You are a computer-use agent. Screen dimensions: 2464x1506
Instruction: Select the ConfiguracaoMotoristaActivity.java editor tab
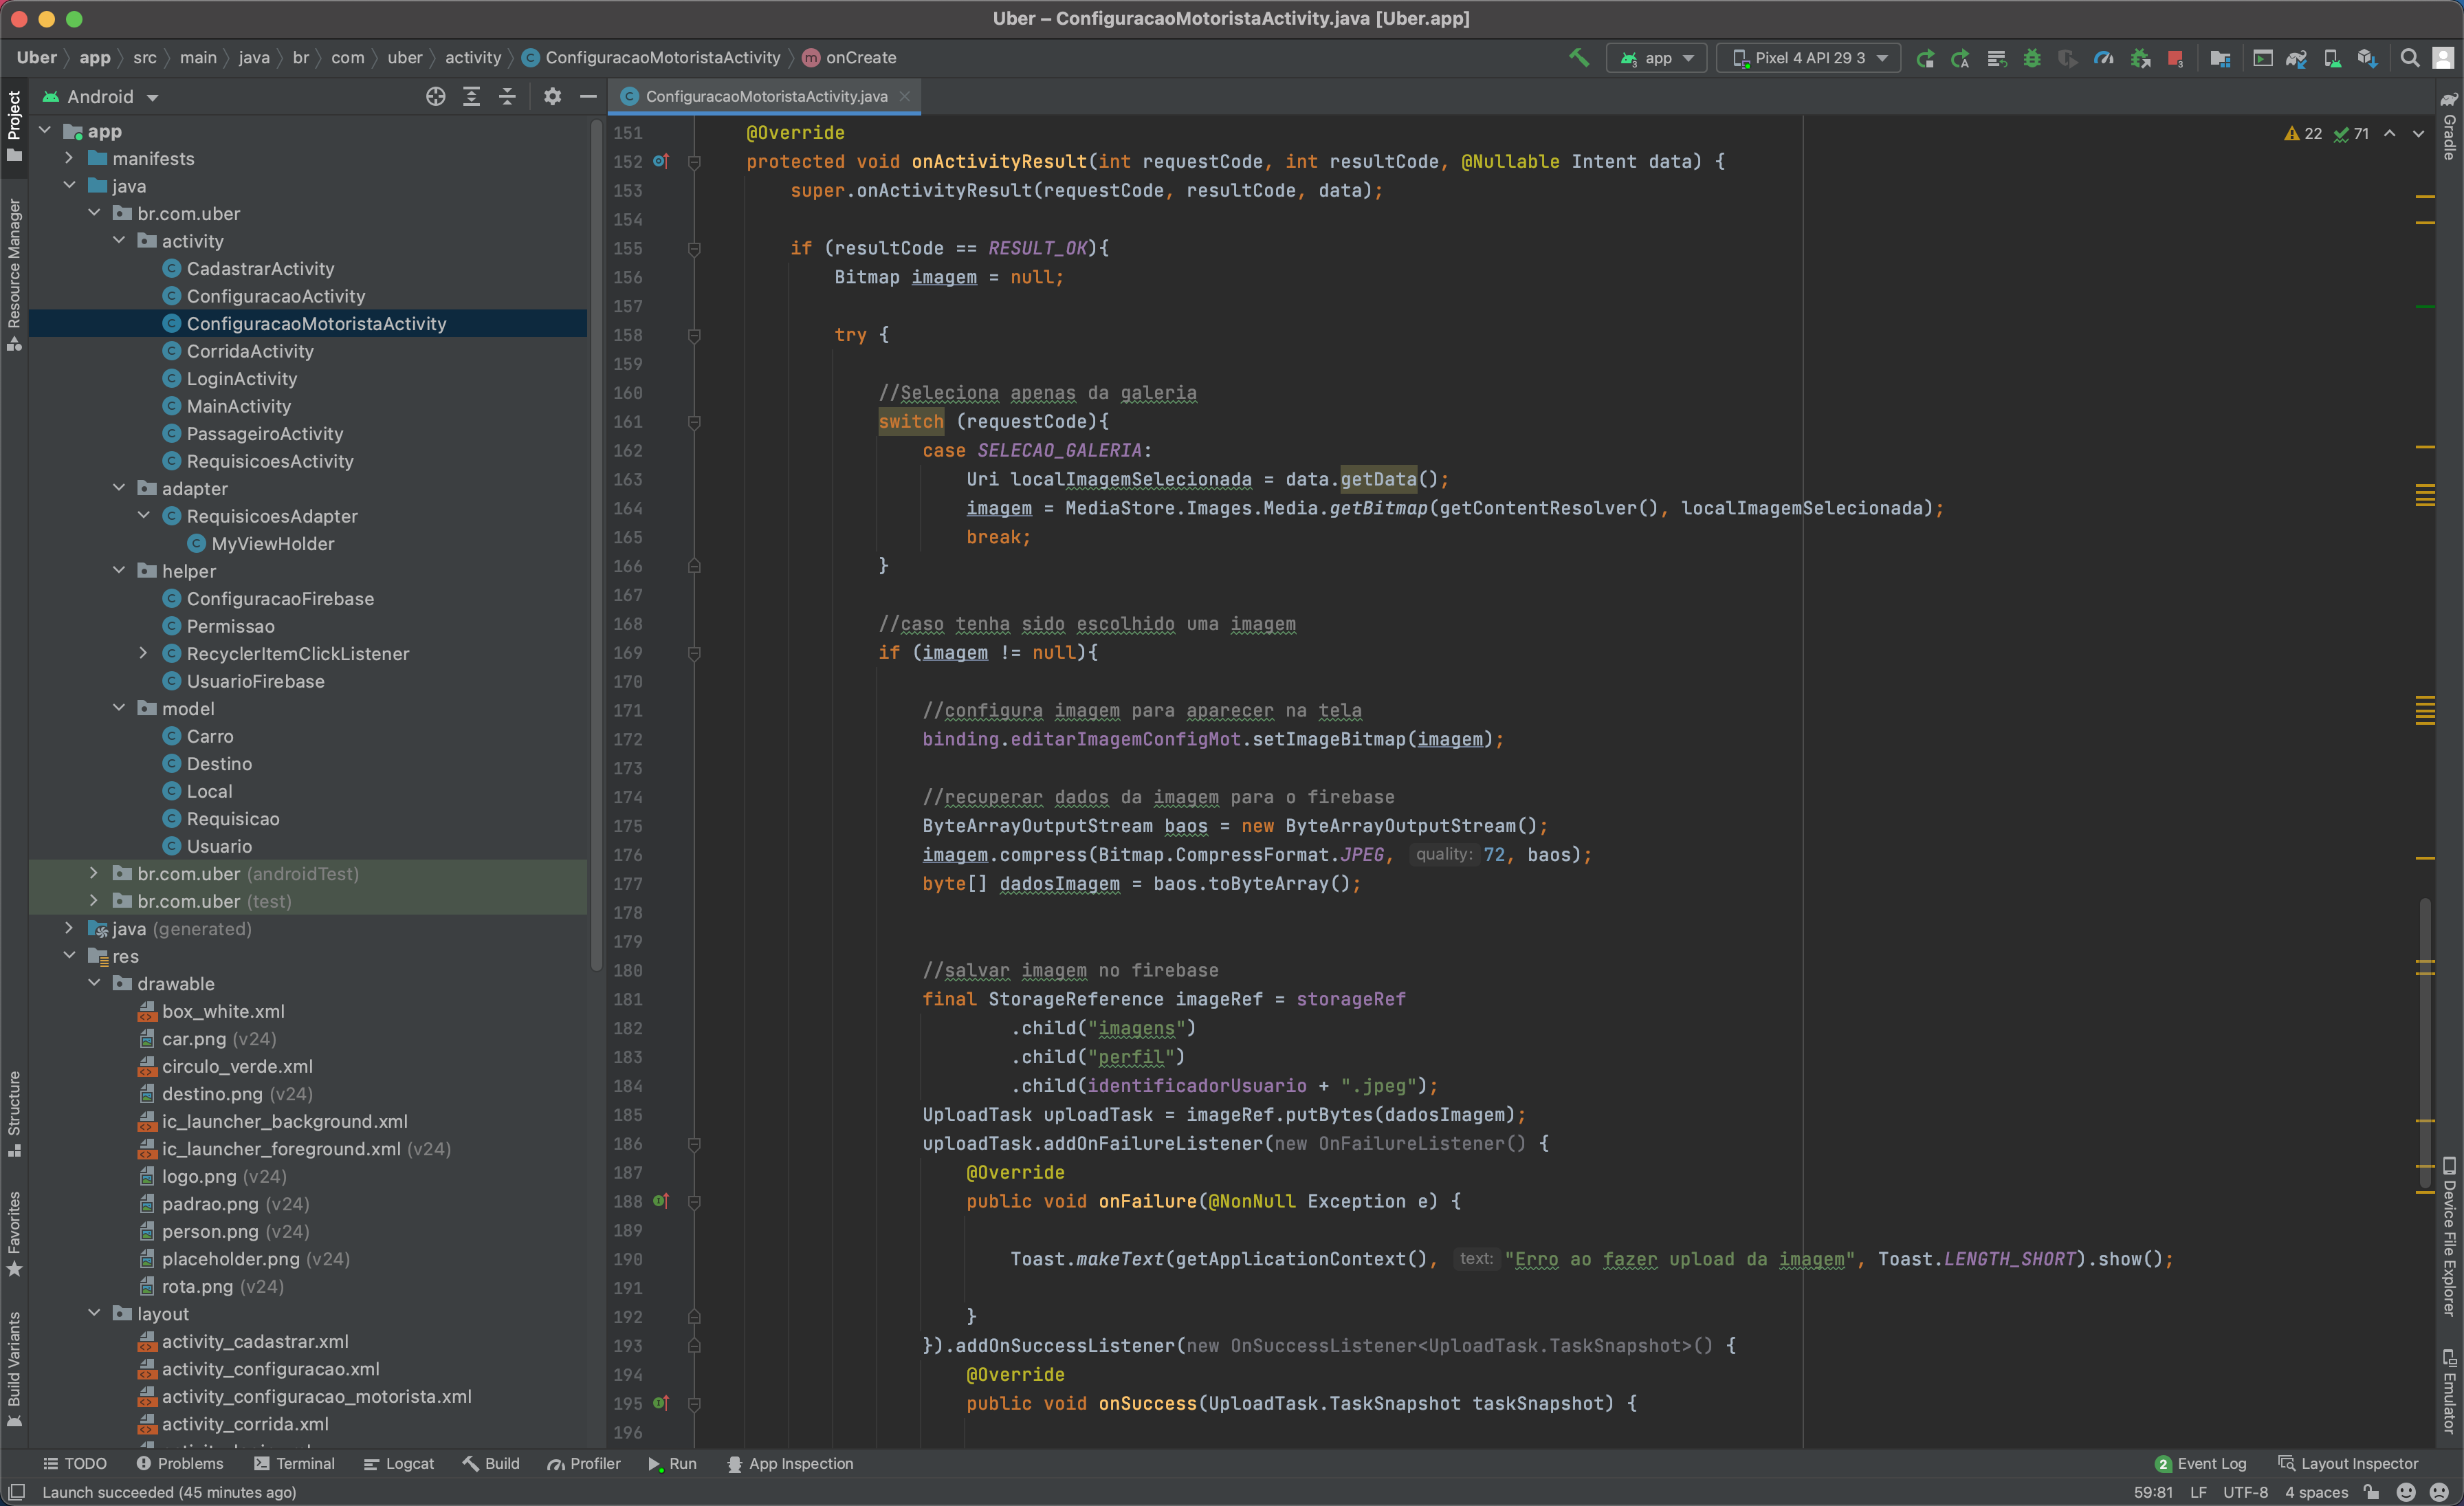[x=765, y=96]
